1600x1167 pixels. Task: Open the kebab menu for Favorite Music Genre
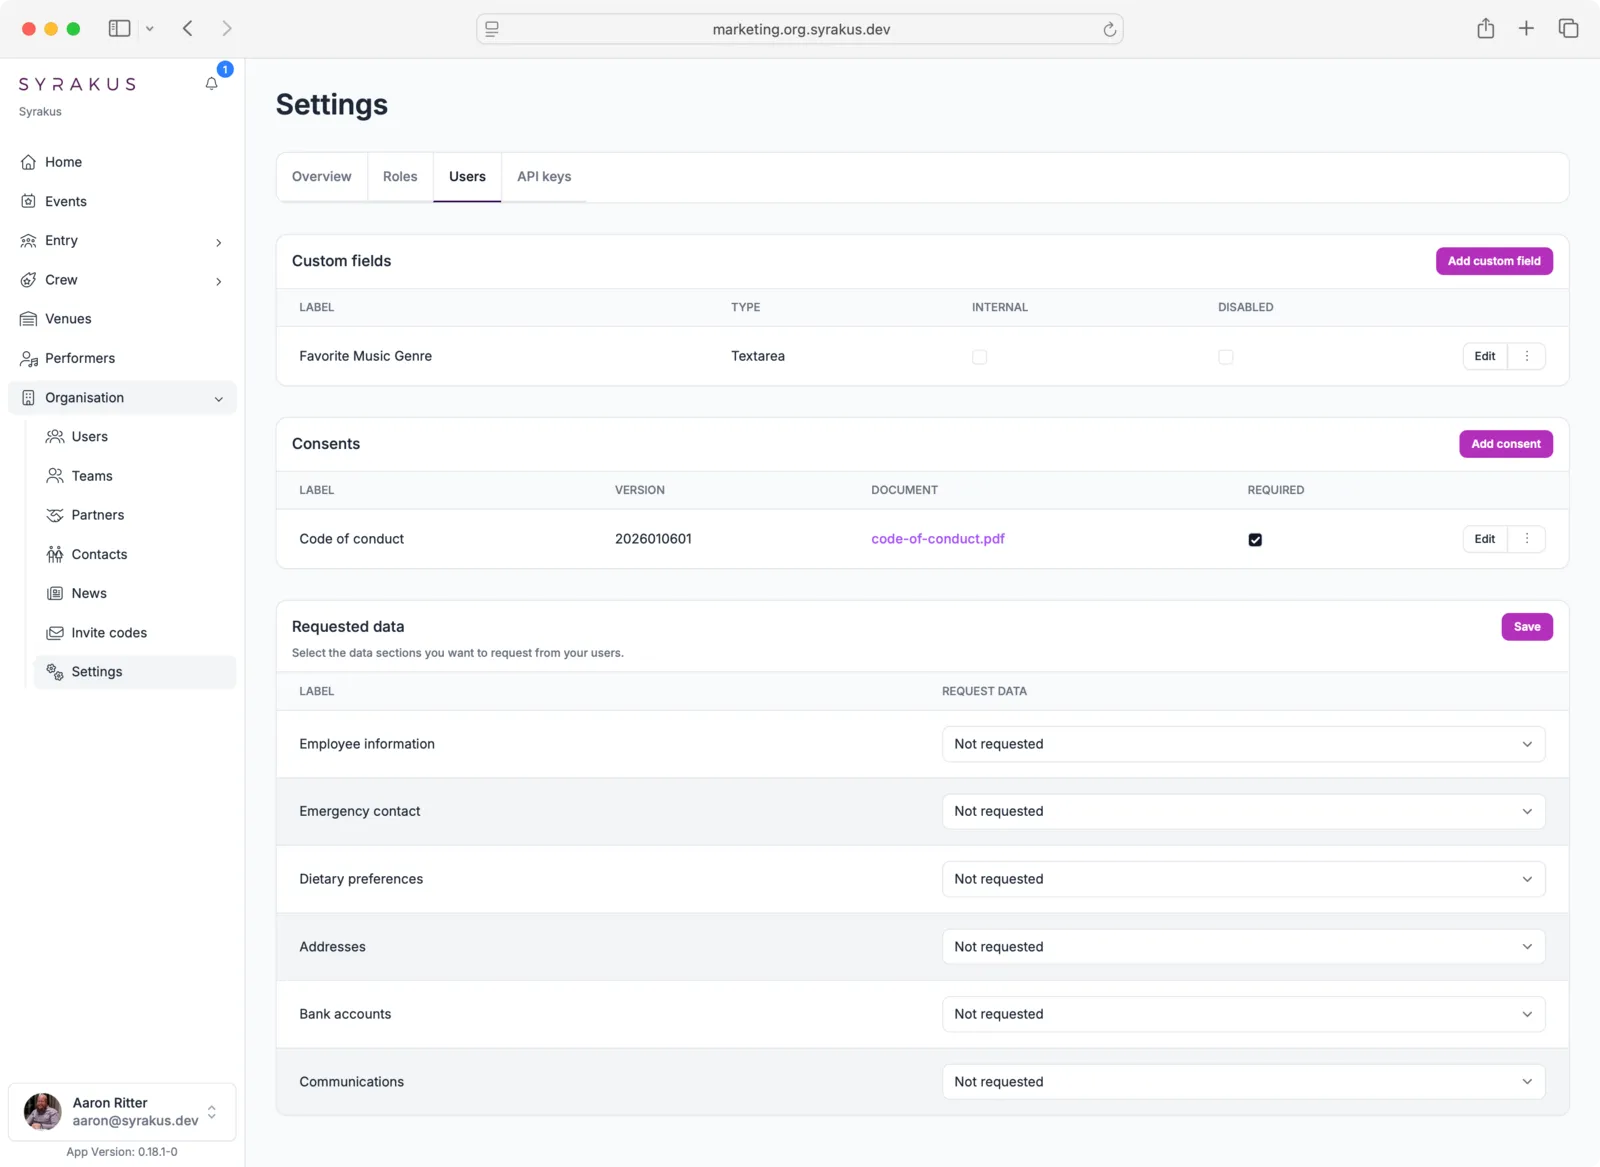click(1526, 356)
